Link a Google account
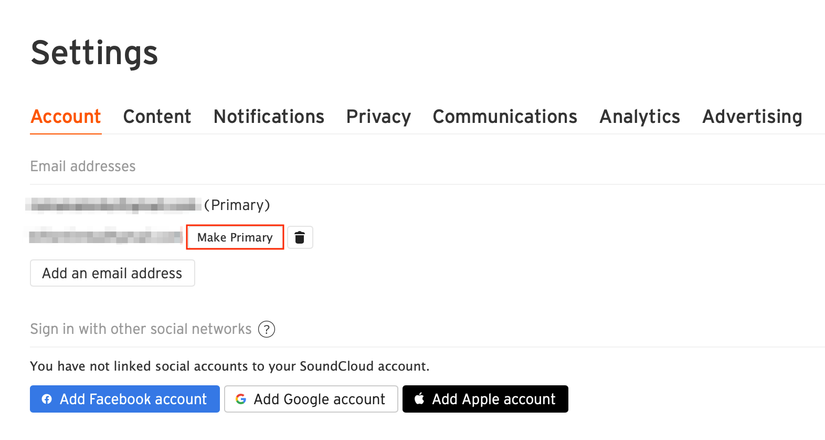The height and width of the screenshot is (440, 825). (x=311, y=399)
